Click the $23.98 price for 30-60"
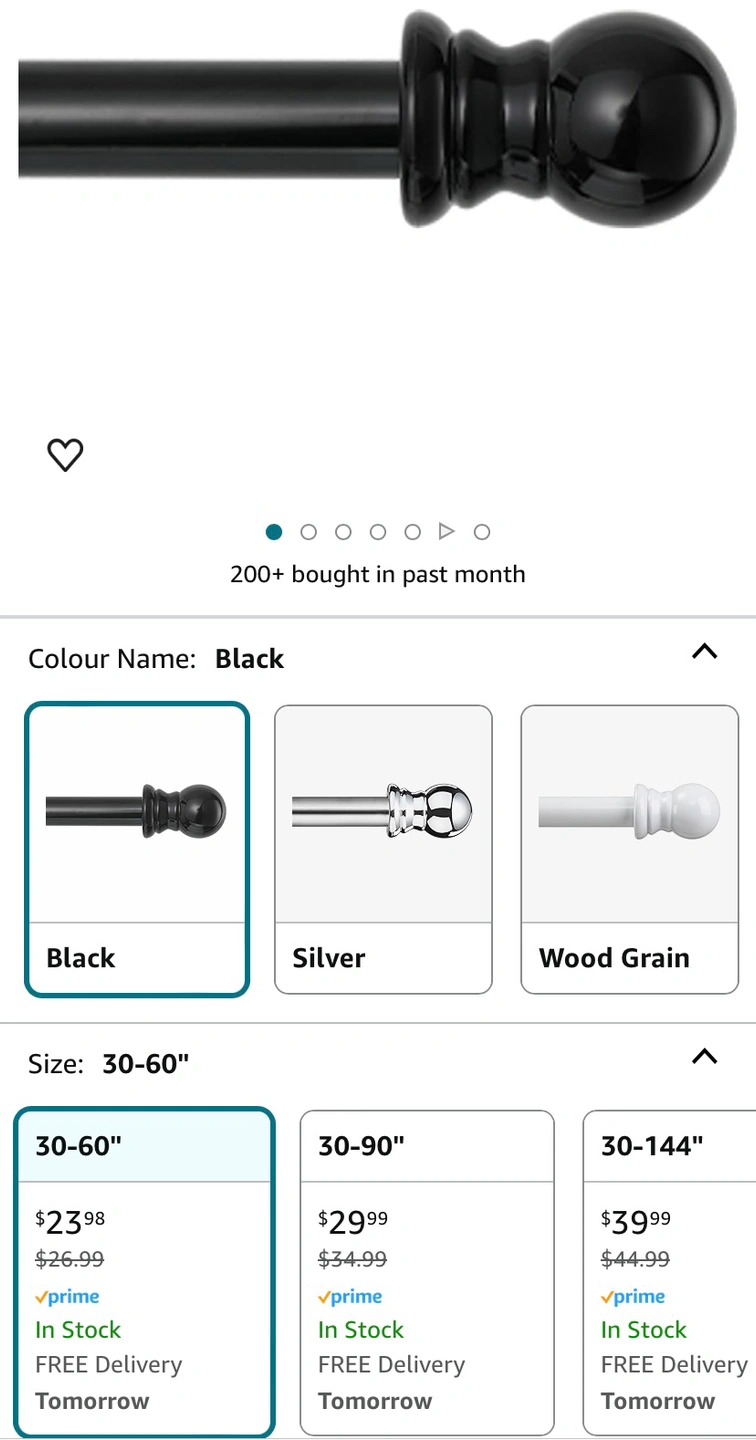Viewport: 756px width, 1440px height. click(70, 1222)
